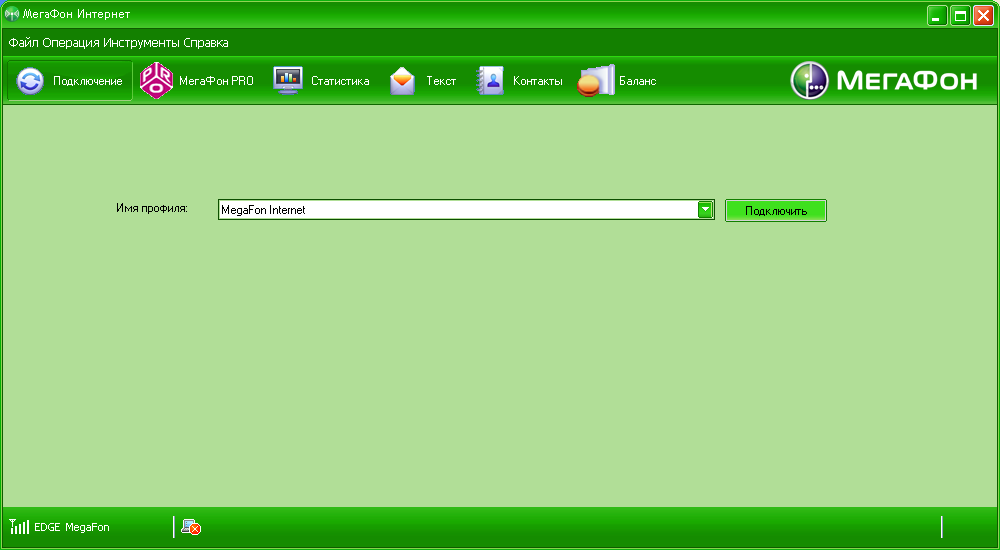Click the Имя профиля label
1000x550 pixels.
pyautogui.click(x=152, y=208)
